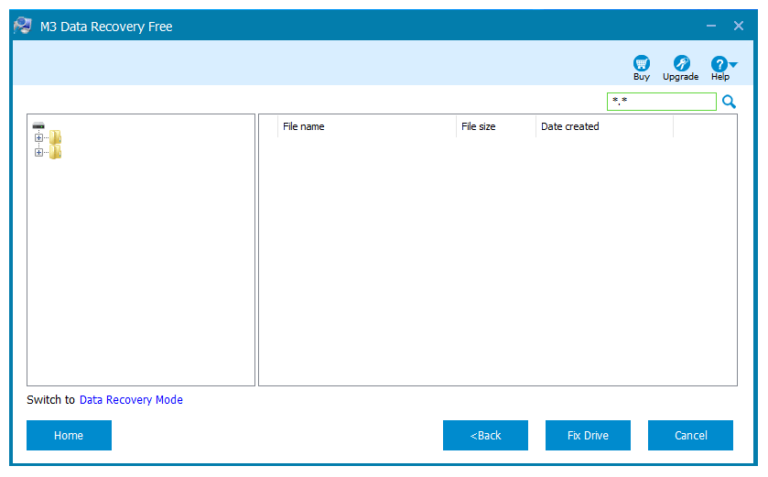
Task: Select the second folder icon in tree
Action: pos(55,152)
